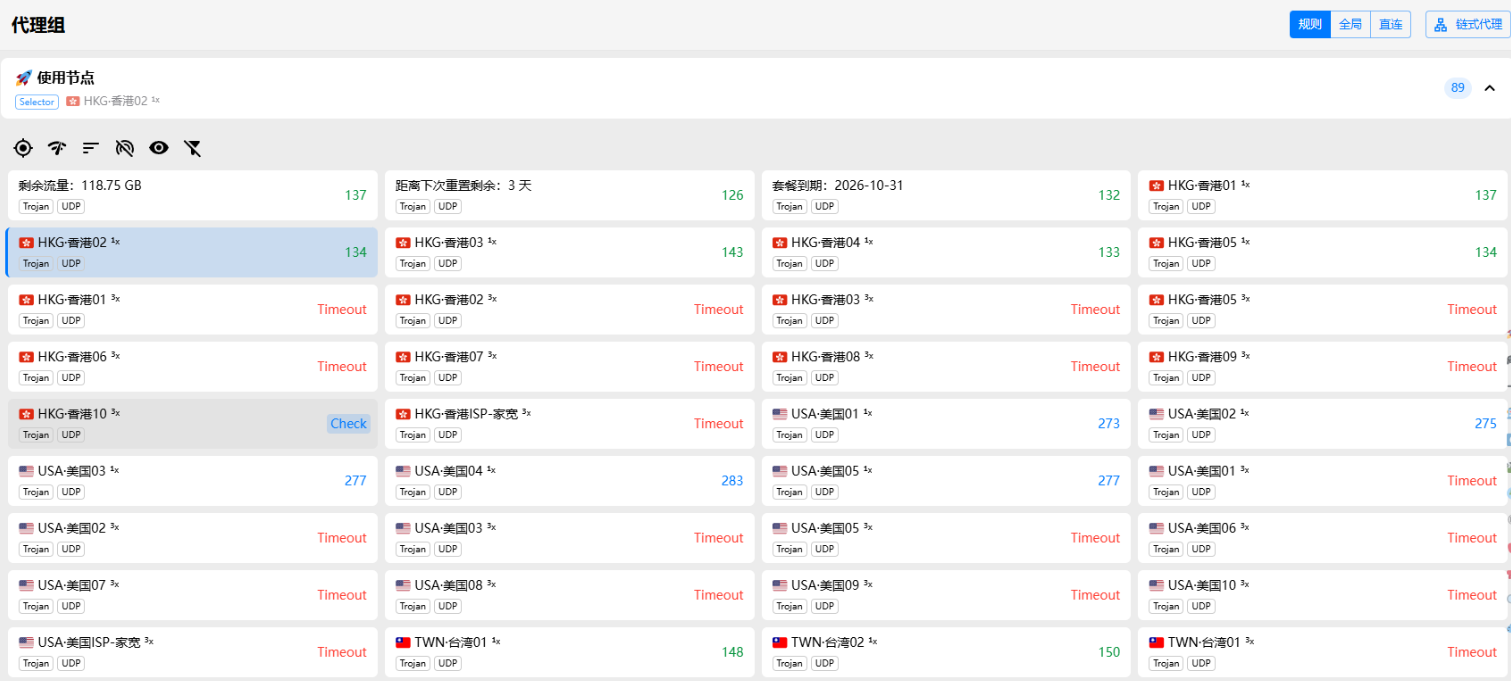Viewport: 1511px width, 681px height.
Task: Click the chain proxy network icon
Action: pyautogui.click(x=1441, y=24)
